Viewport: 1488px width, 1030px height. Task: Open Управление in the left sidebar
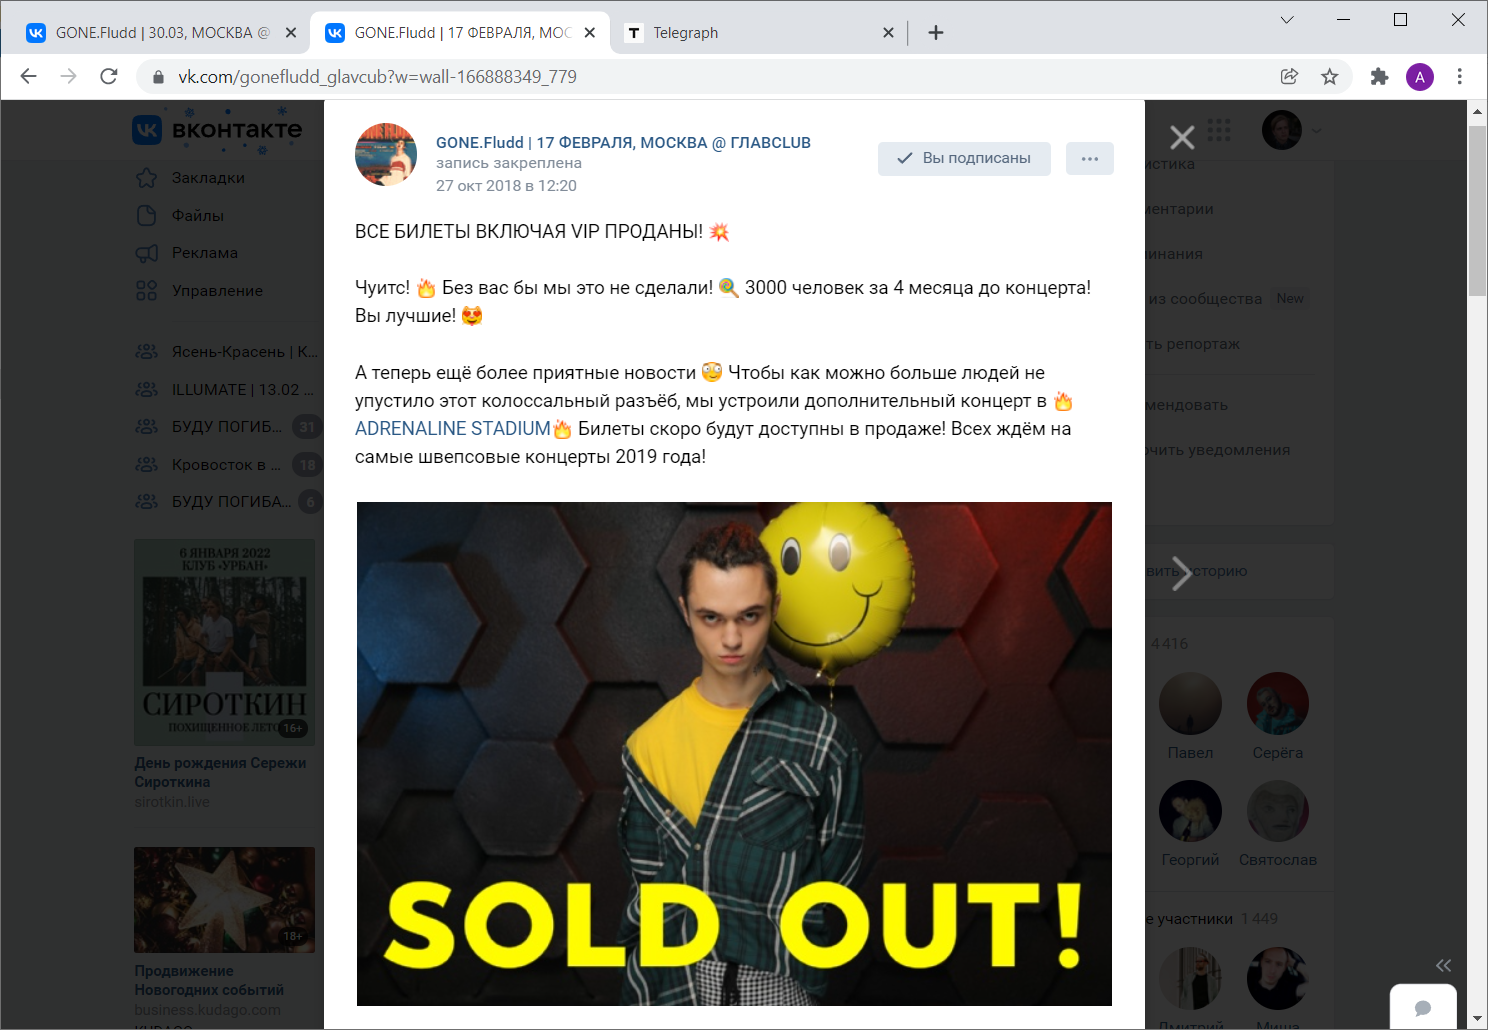click(217, 291)
